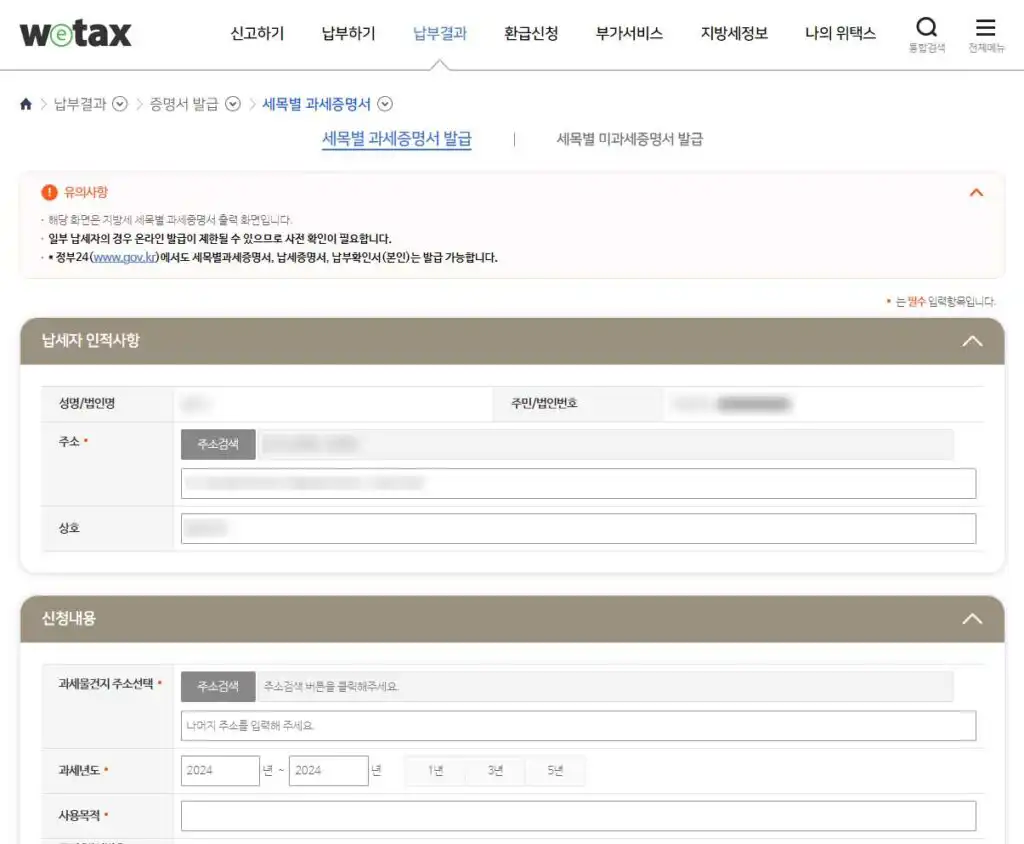This screenshot has height=844, width=1024.
Task: Open the 통합검색 magnifier icon
Action: pyautogui.click(x=926, y=27)
